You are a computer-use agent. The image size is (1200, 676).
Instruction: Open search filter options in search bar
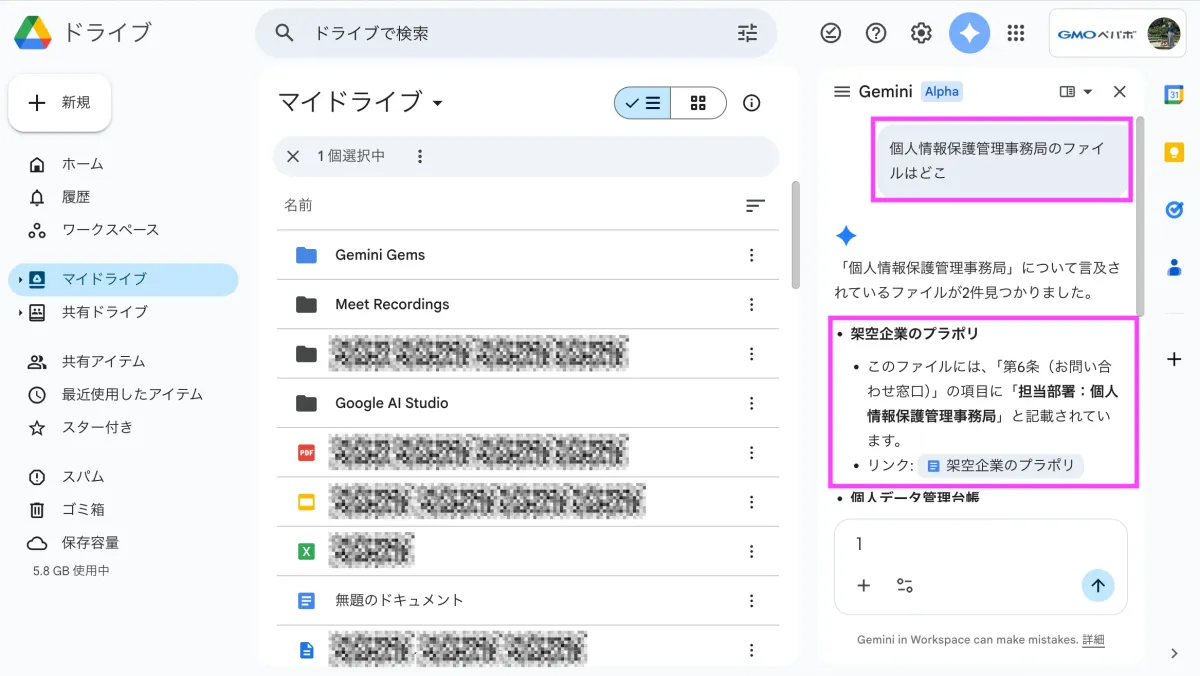(x=747, y=33)
